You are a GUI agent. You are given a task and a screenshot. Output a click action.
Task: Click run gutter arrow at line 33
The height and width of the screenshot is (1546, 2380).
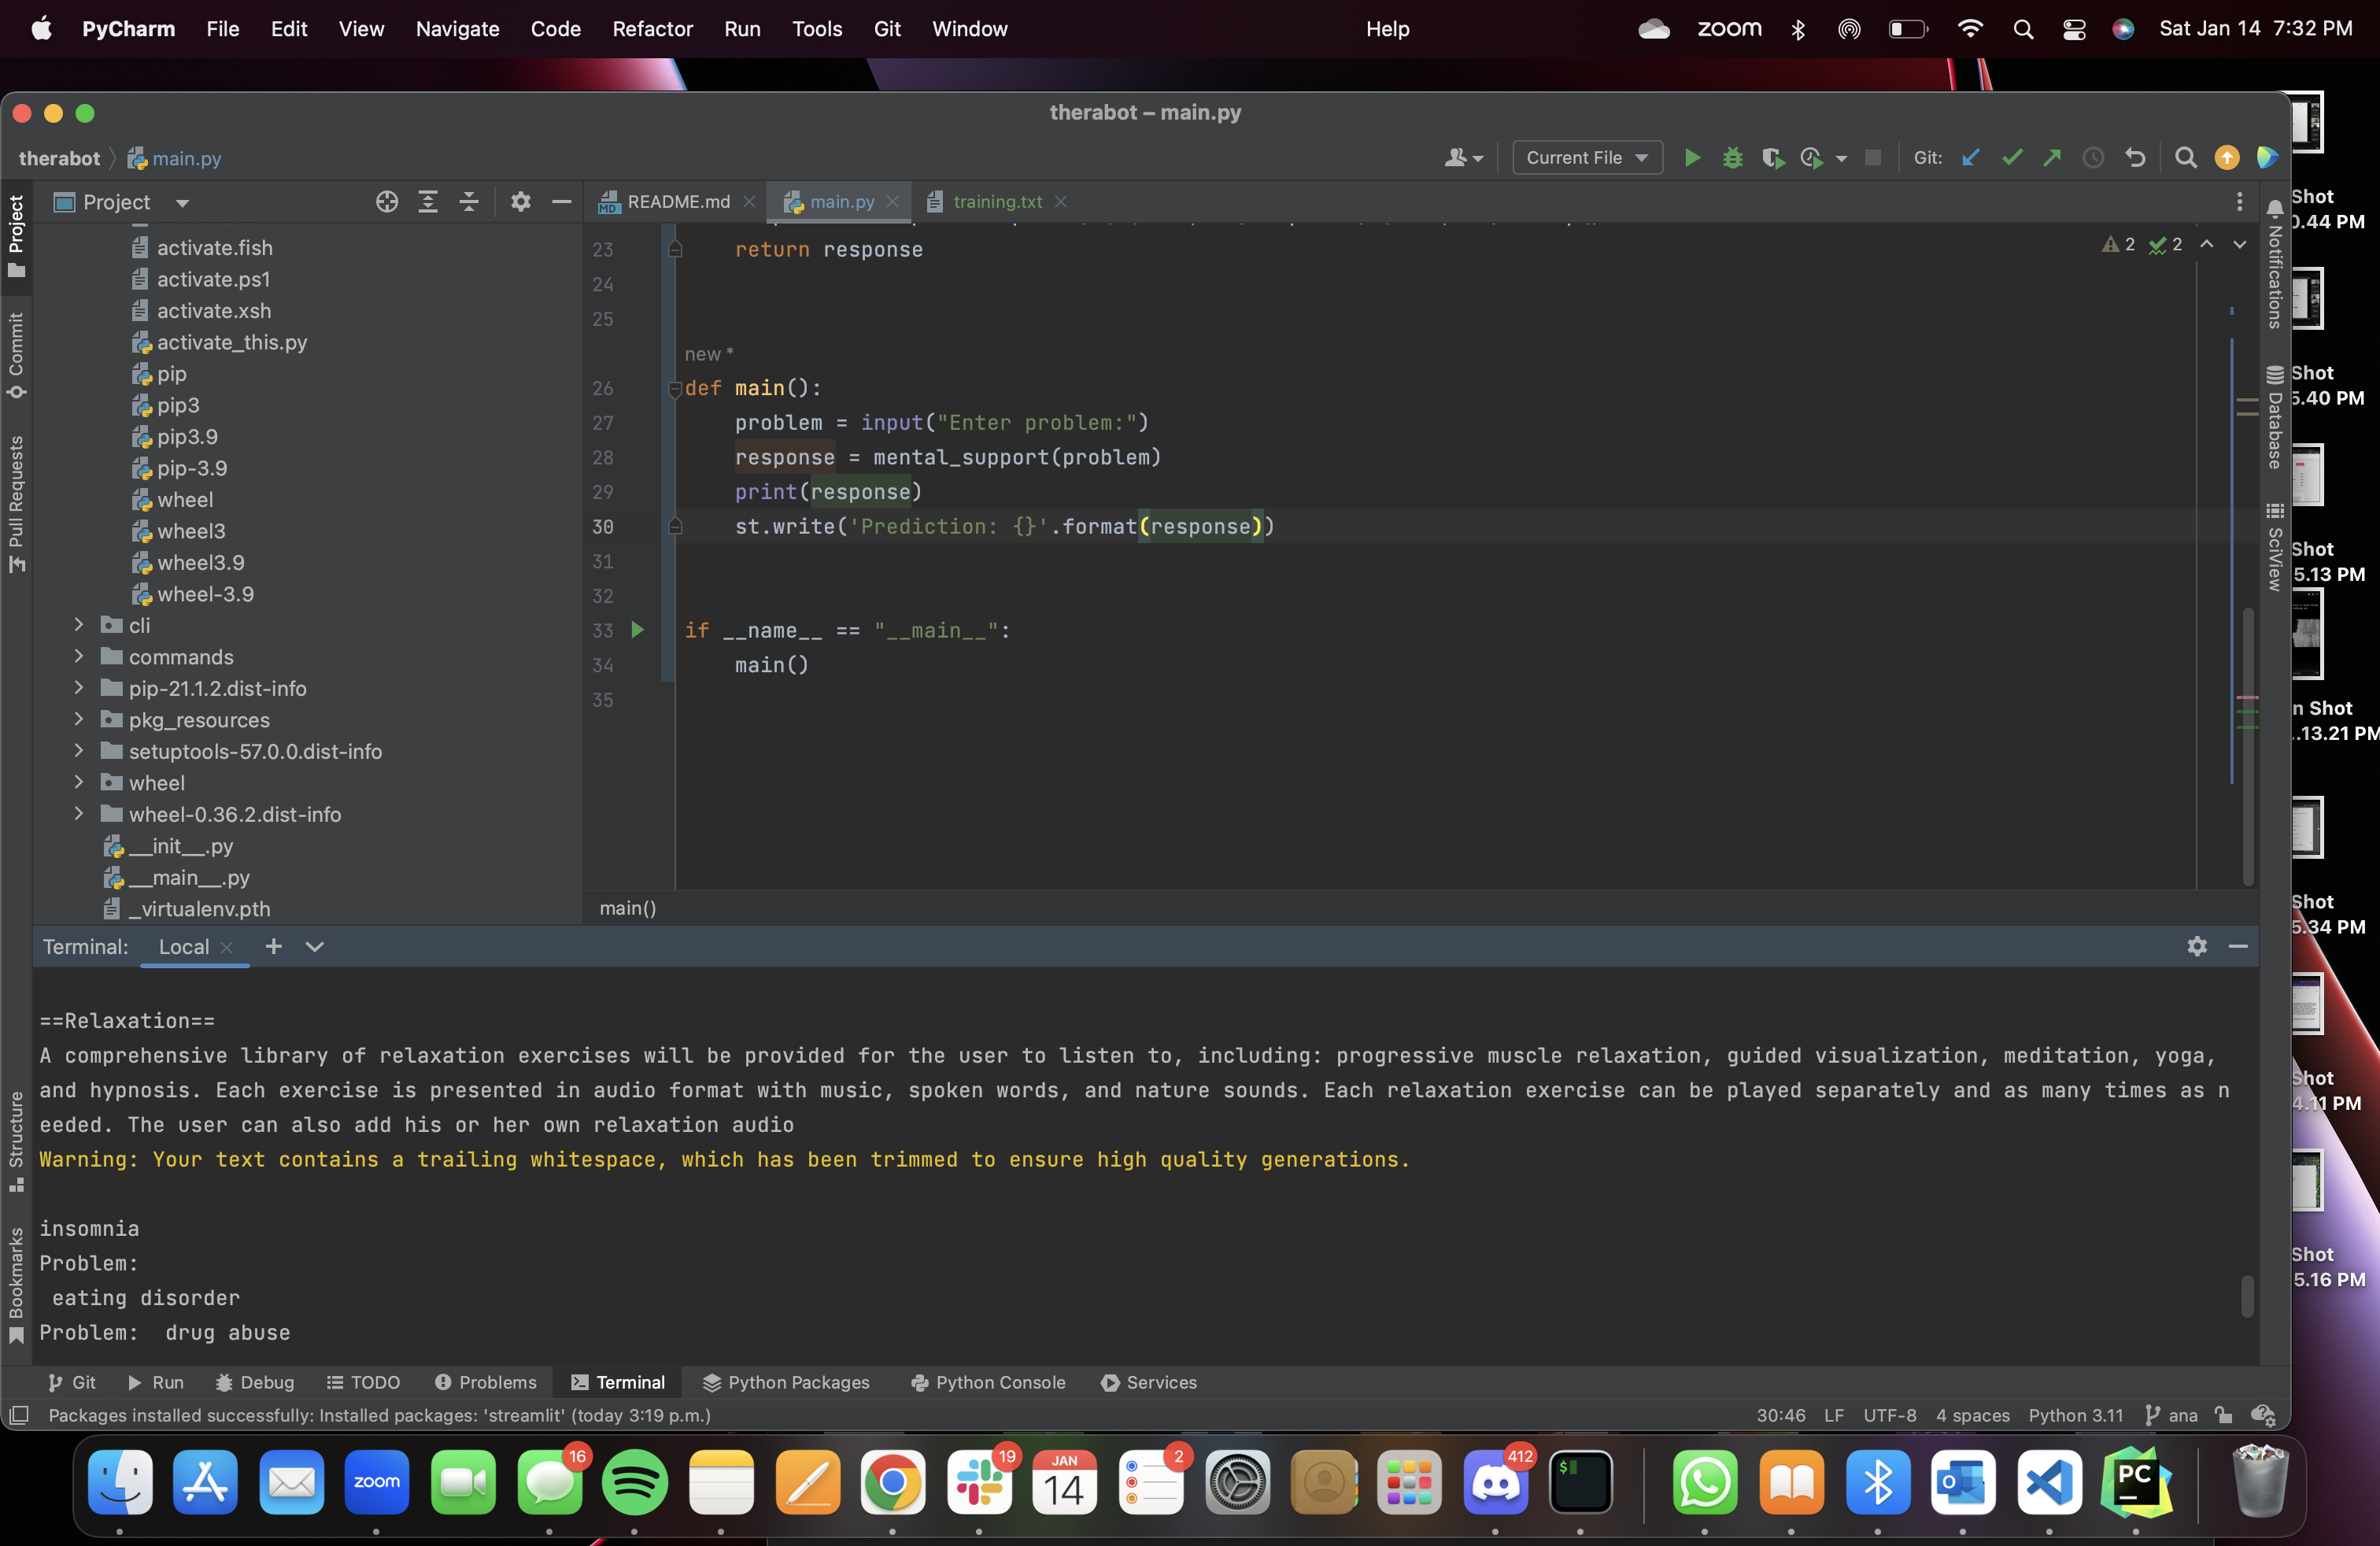[637, 630]
